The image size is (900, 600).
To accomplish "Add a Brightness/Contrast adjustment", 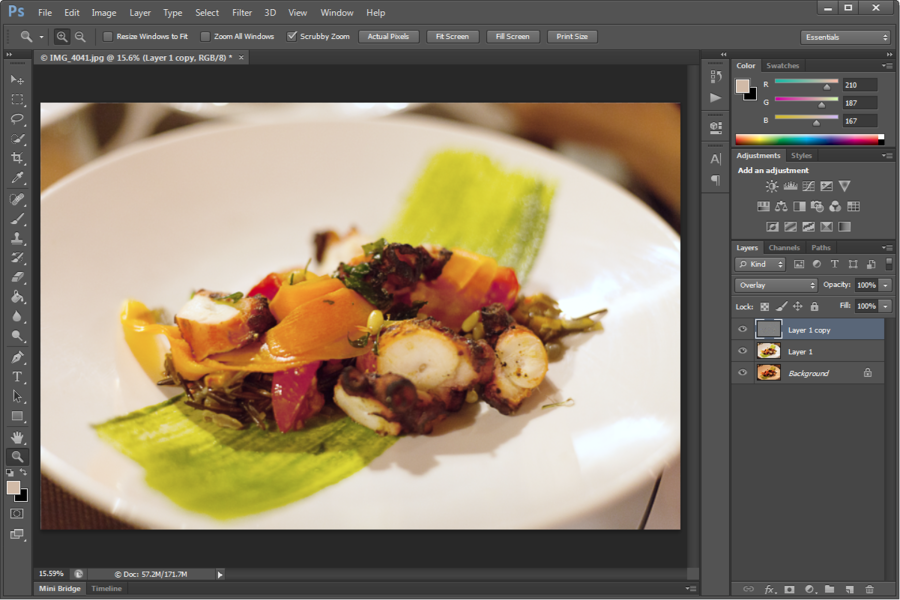I will click(771, 186).
